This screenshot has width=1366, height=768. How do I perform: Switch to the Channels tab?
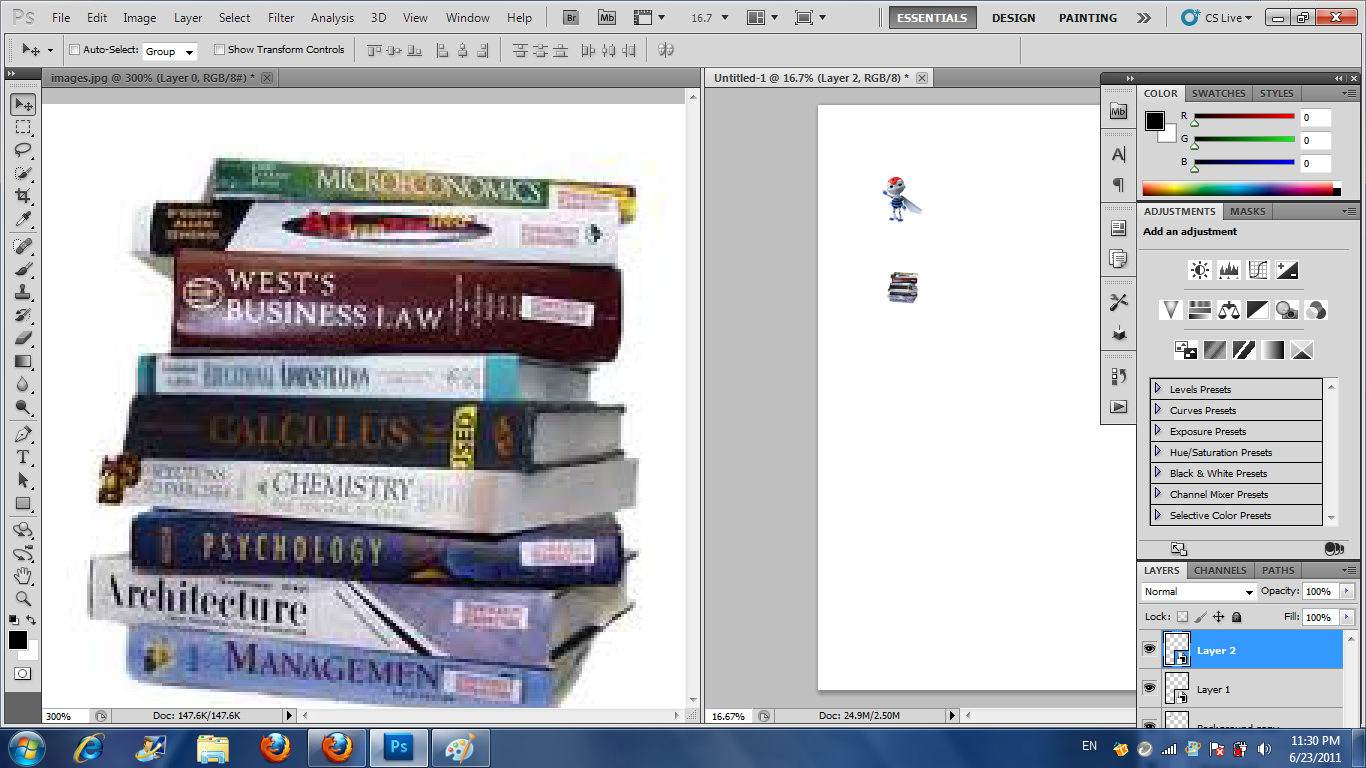coord(1220,570)
